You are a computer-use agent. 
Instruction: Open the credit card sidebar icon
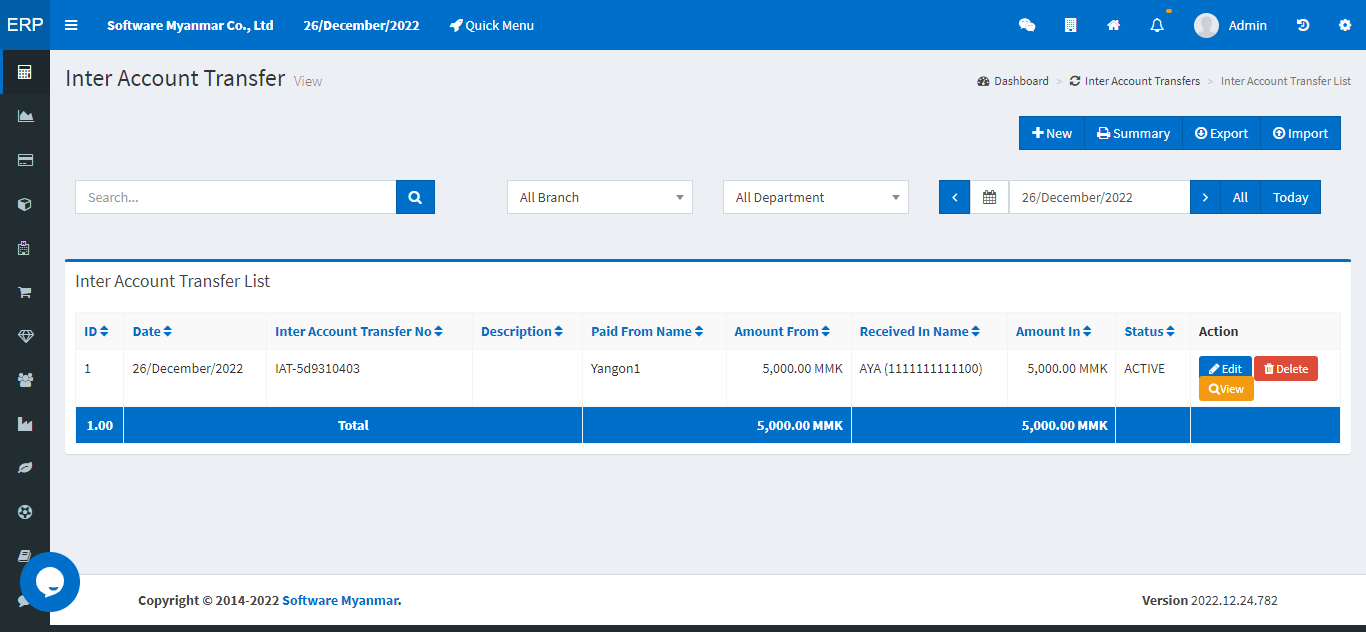[25, 160]
